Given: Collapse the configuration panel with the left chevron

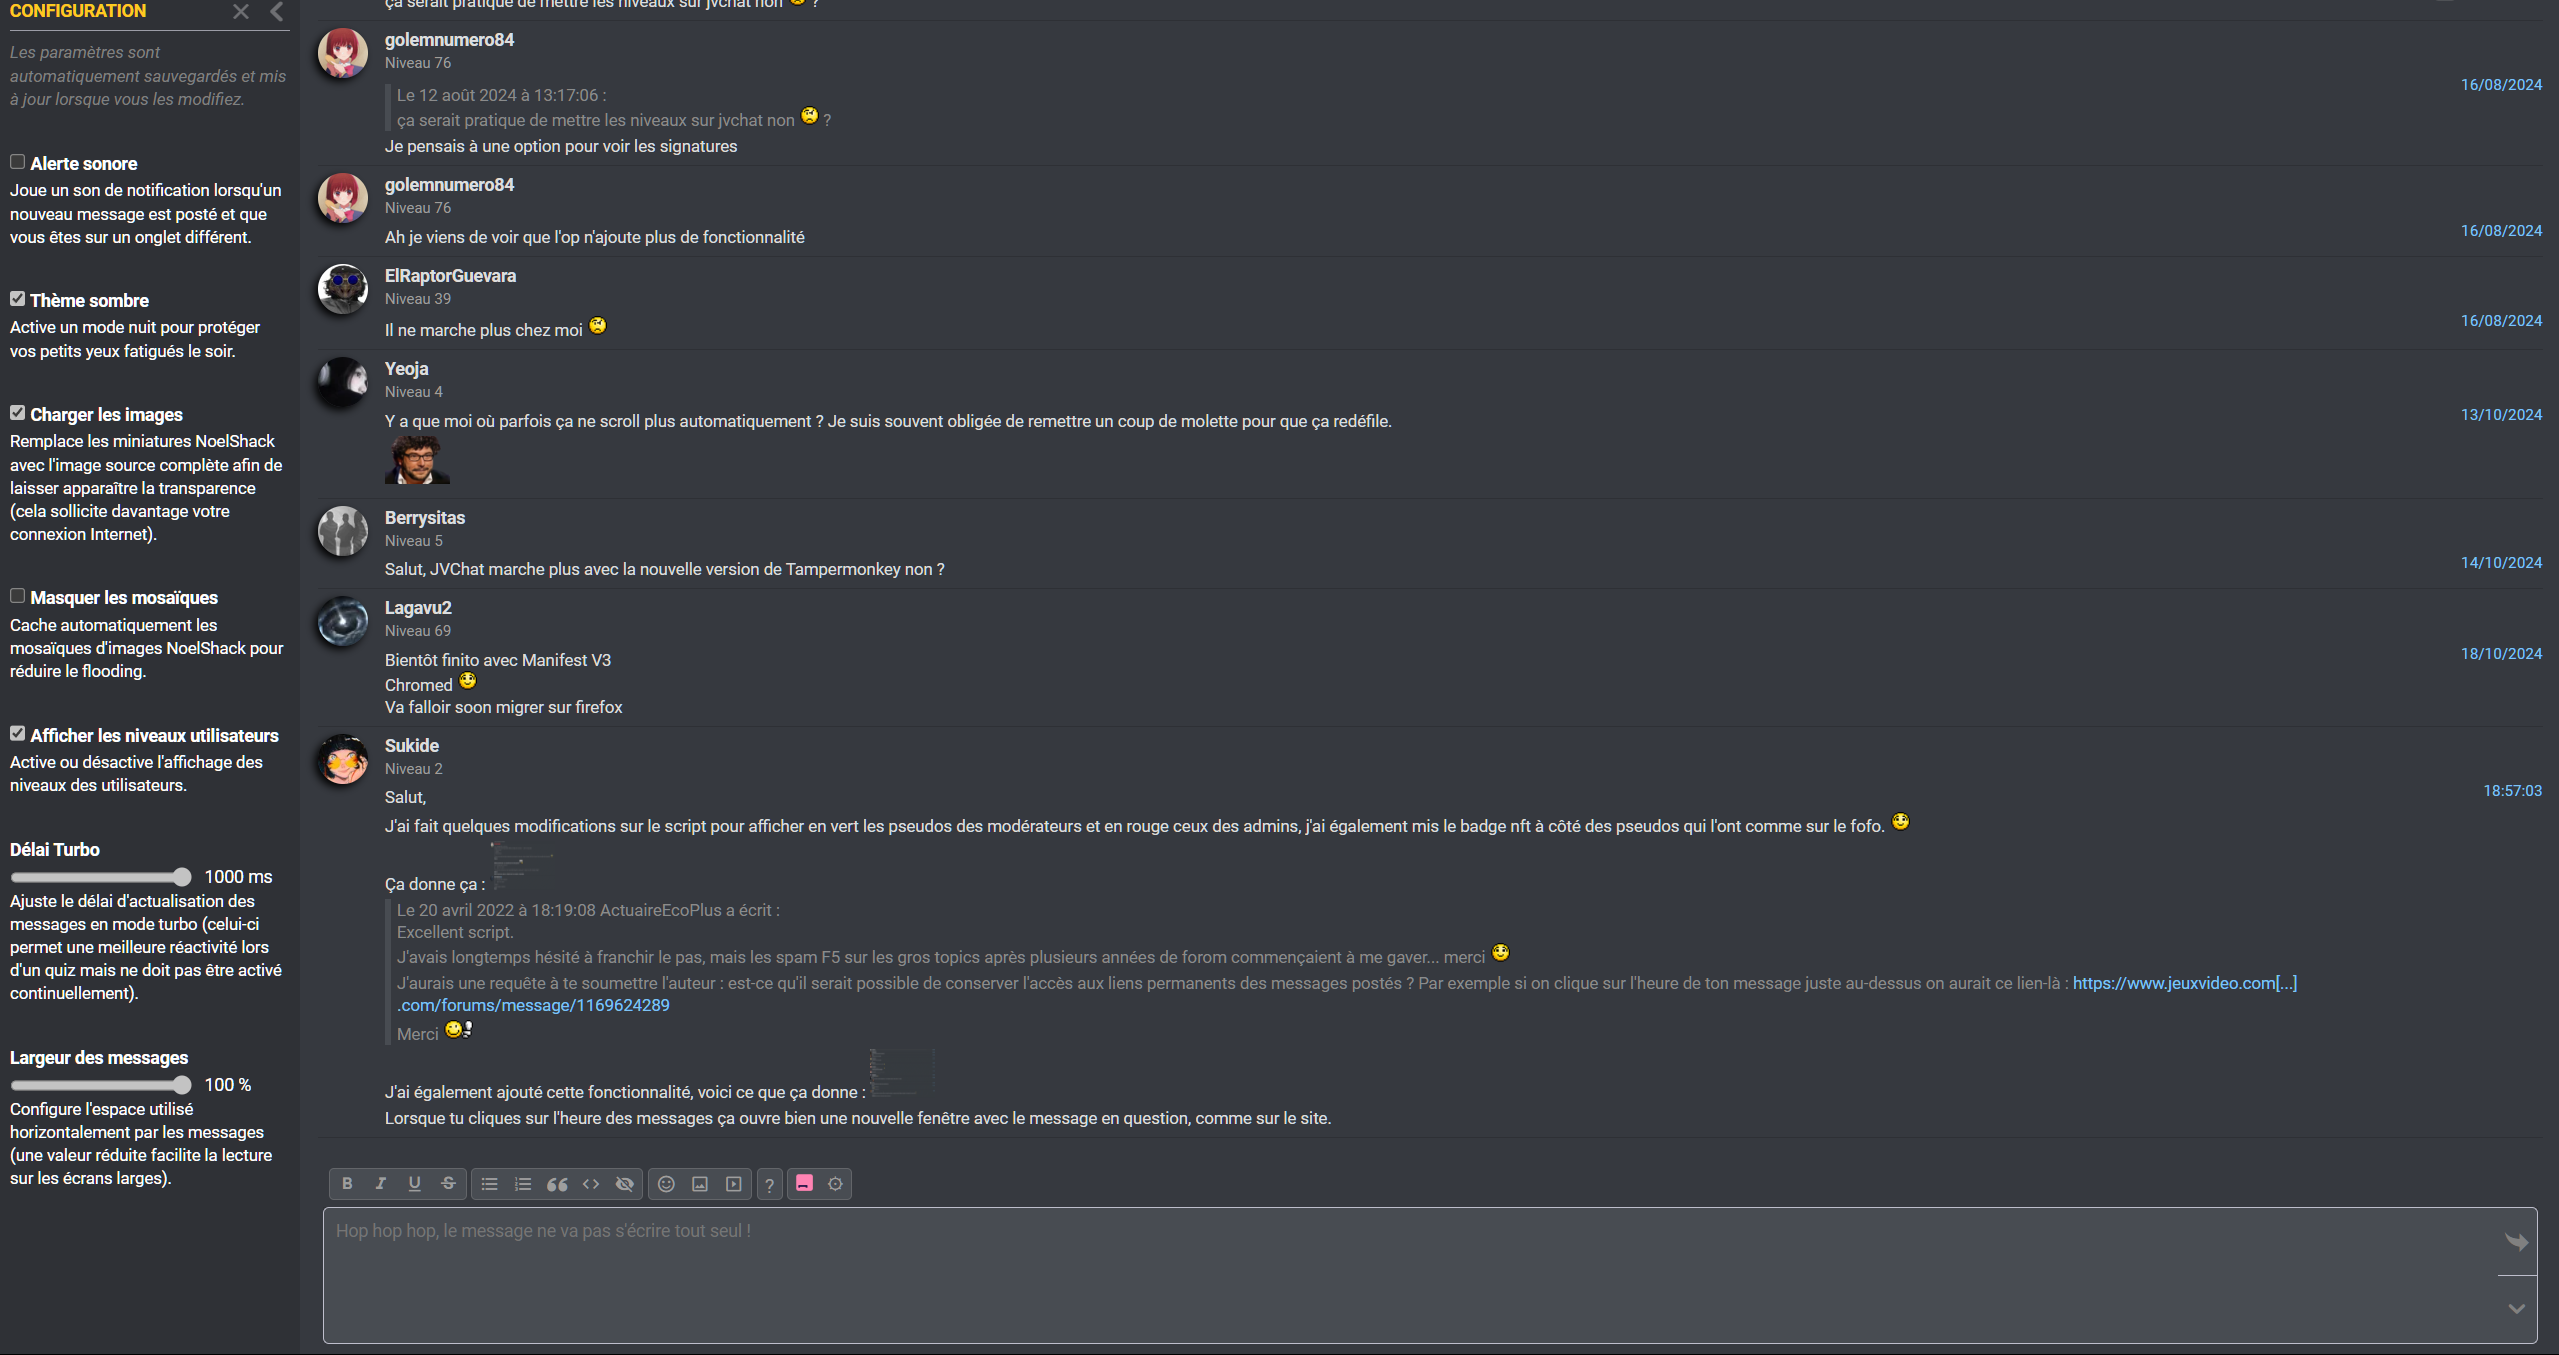Looking at the screenshot, I should [277, 12].
